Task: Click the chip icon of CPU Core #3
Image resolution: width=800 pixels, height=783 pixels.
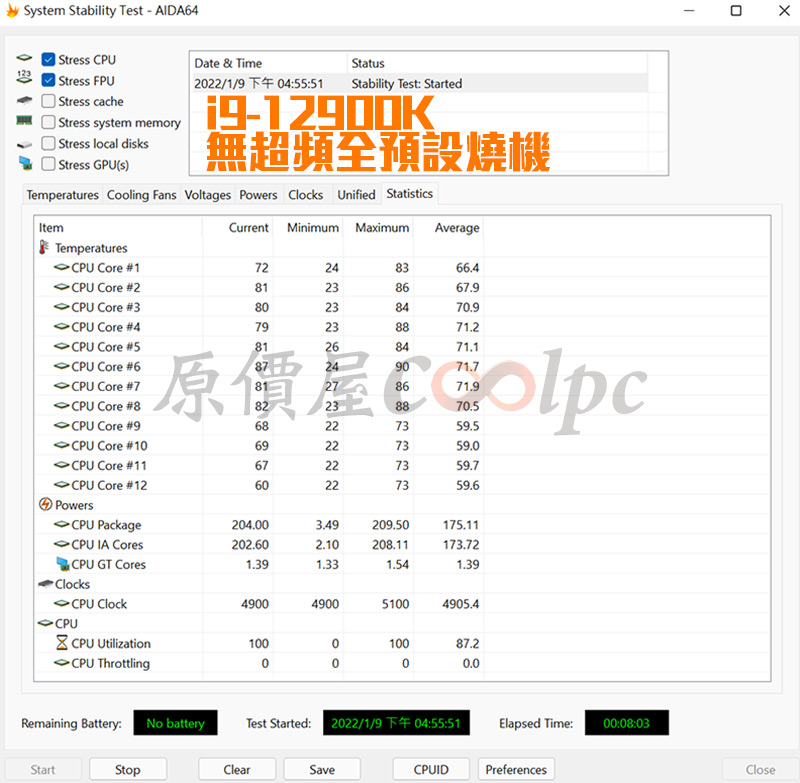Action: click(62, 307)
